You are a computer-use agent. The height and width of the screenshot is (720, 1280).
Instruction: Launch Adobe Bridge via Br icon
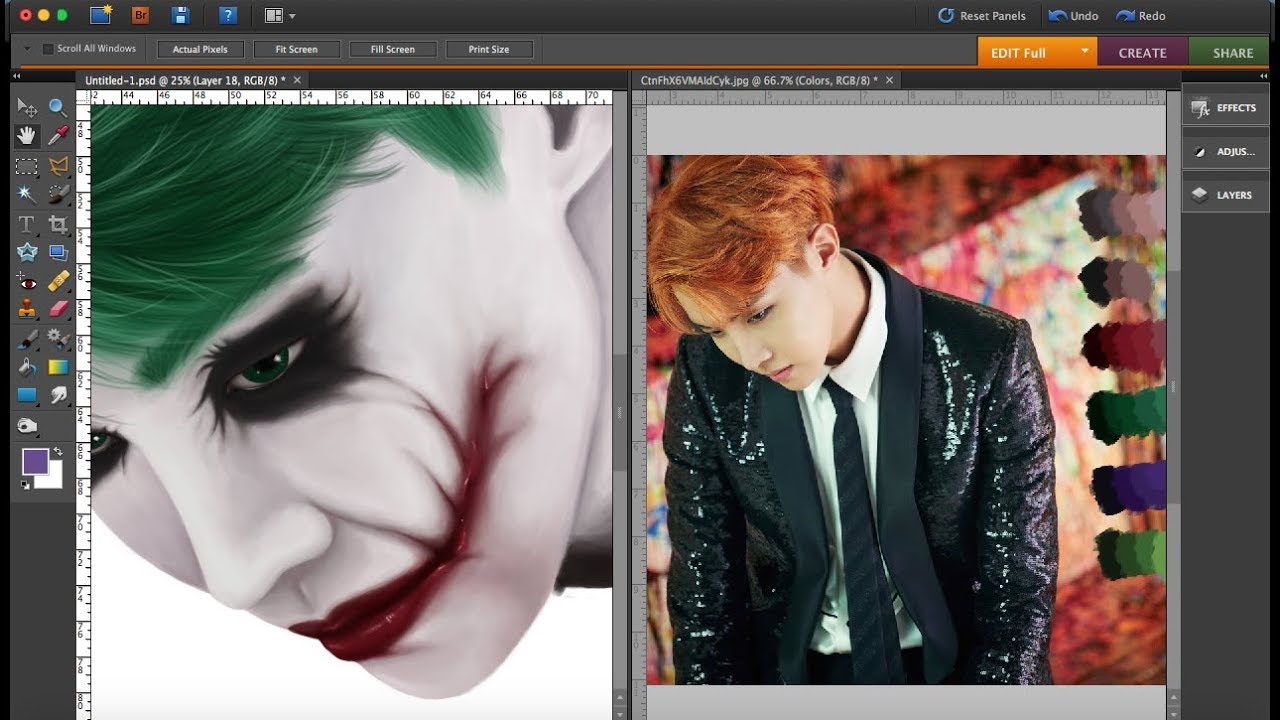[141, 15]
